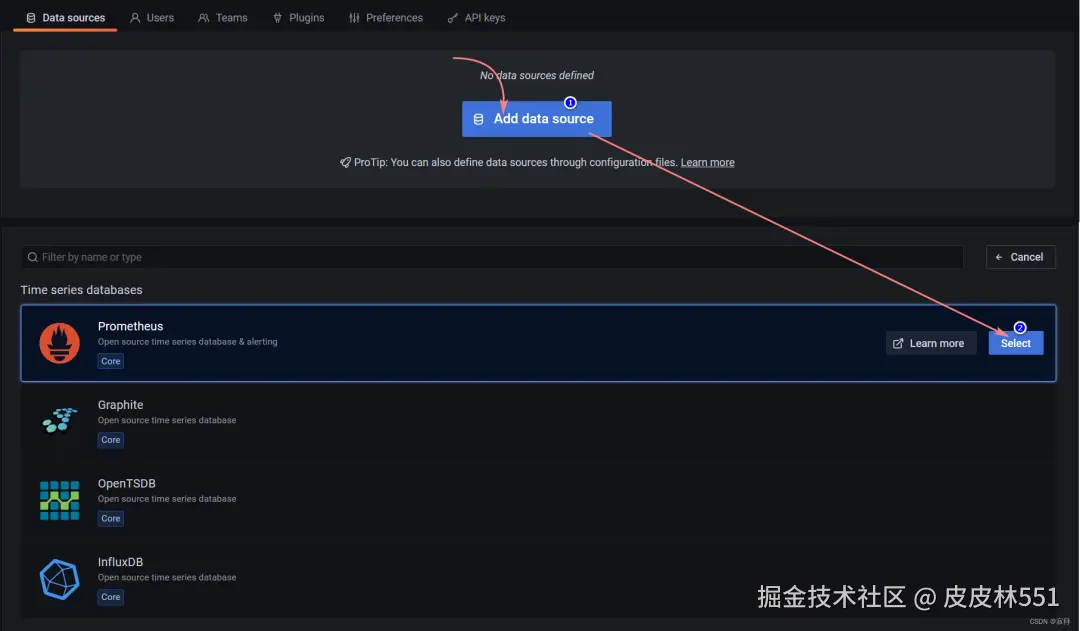1080x631 pixels.
Task: Click the back arrow icon in Cancel
Action: [x=999, y=257]
